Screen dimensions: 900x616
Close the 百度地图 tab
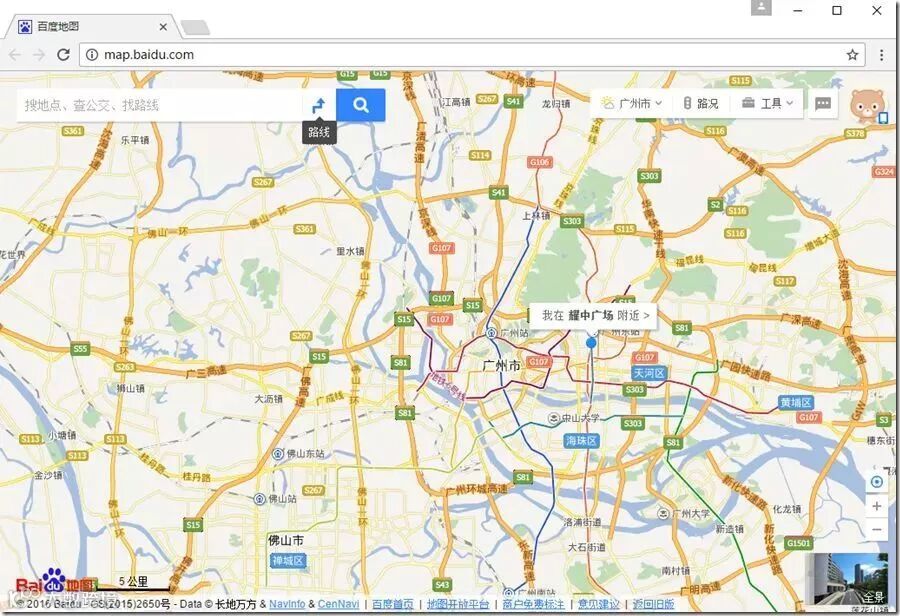(163, 26)
